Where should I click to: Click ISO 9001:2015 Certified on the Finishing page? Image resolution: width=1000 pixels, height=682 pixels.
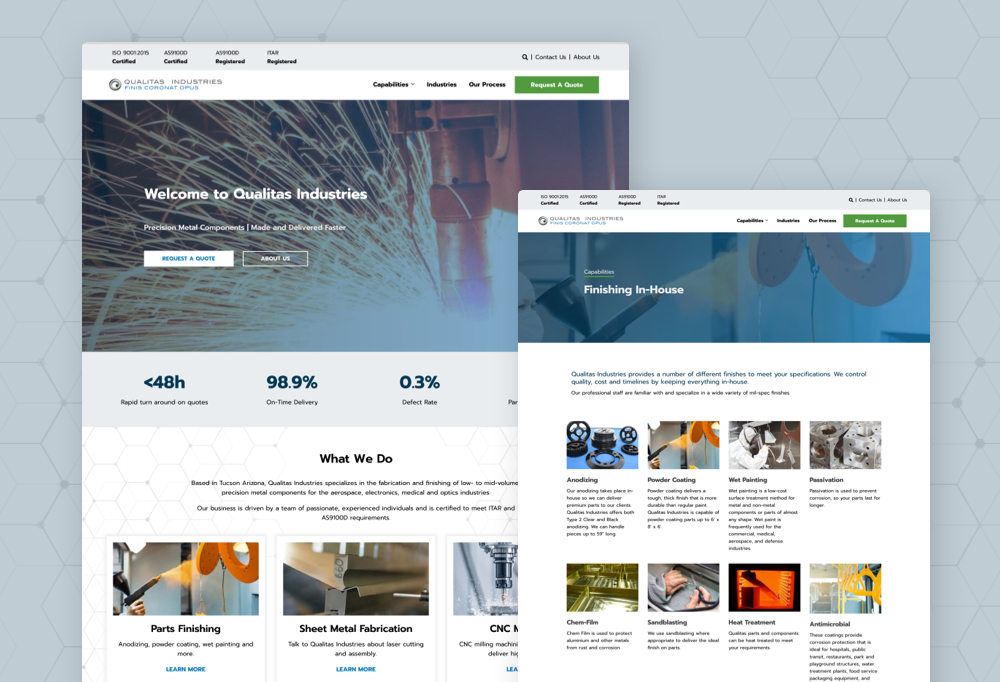coord(554,200)
